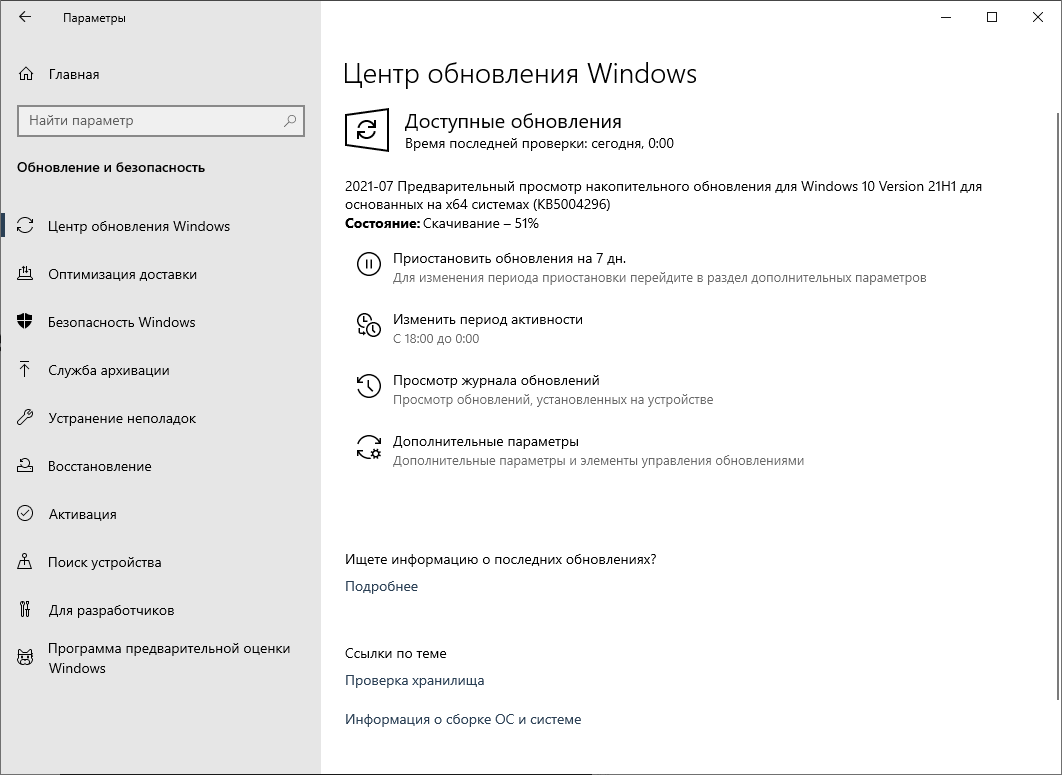Open Информация о сборке ОС и системе
The height and width of the screenshot is (775, 1062).
[x=462, y=719]
